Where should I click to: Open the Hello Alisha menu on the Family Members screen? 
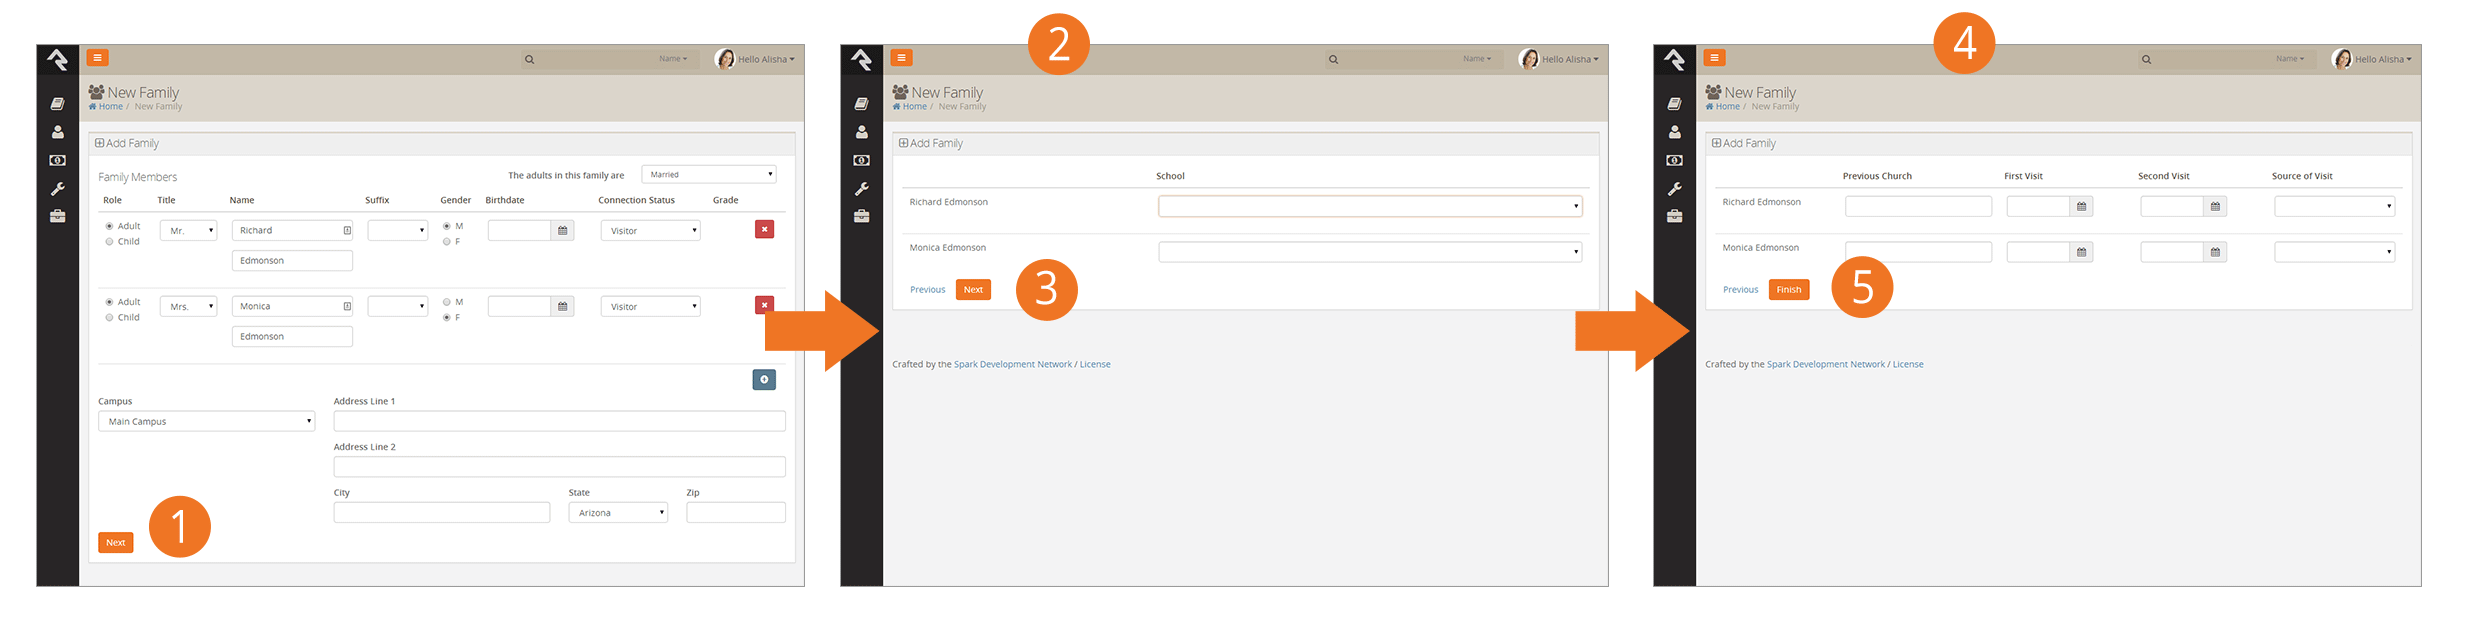(x=755, y=59)
